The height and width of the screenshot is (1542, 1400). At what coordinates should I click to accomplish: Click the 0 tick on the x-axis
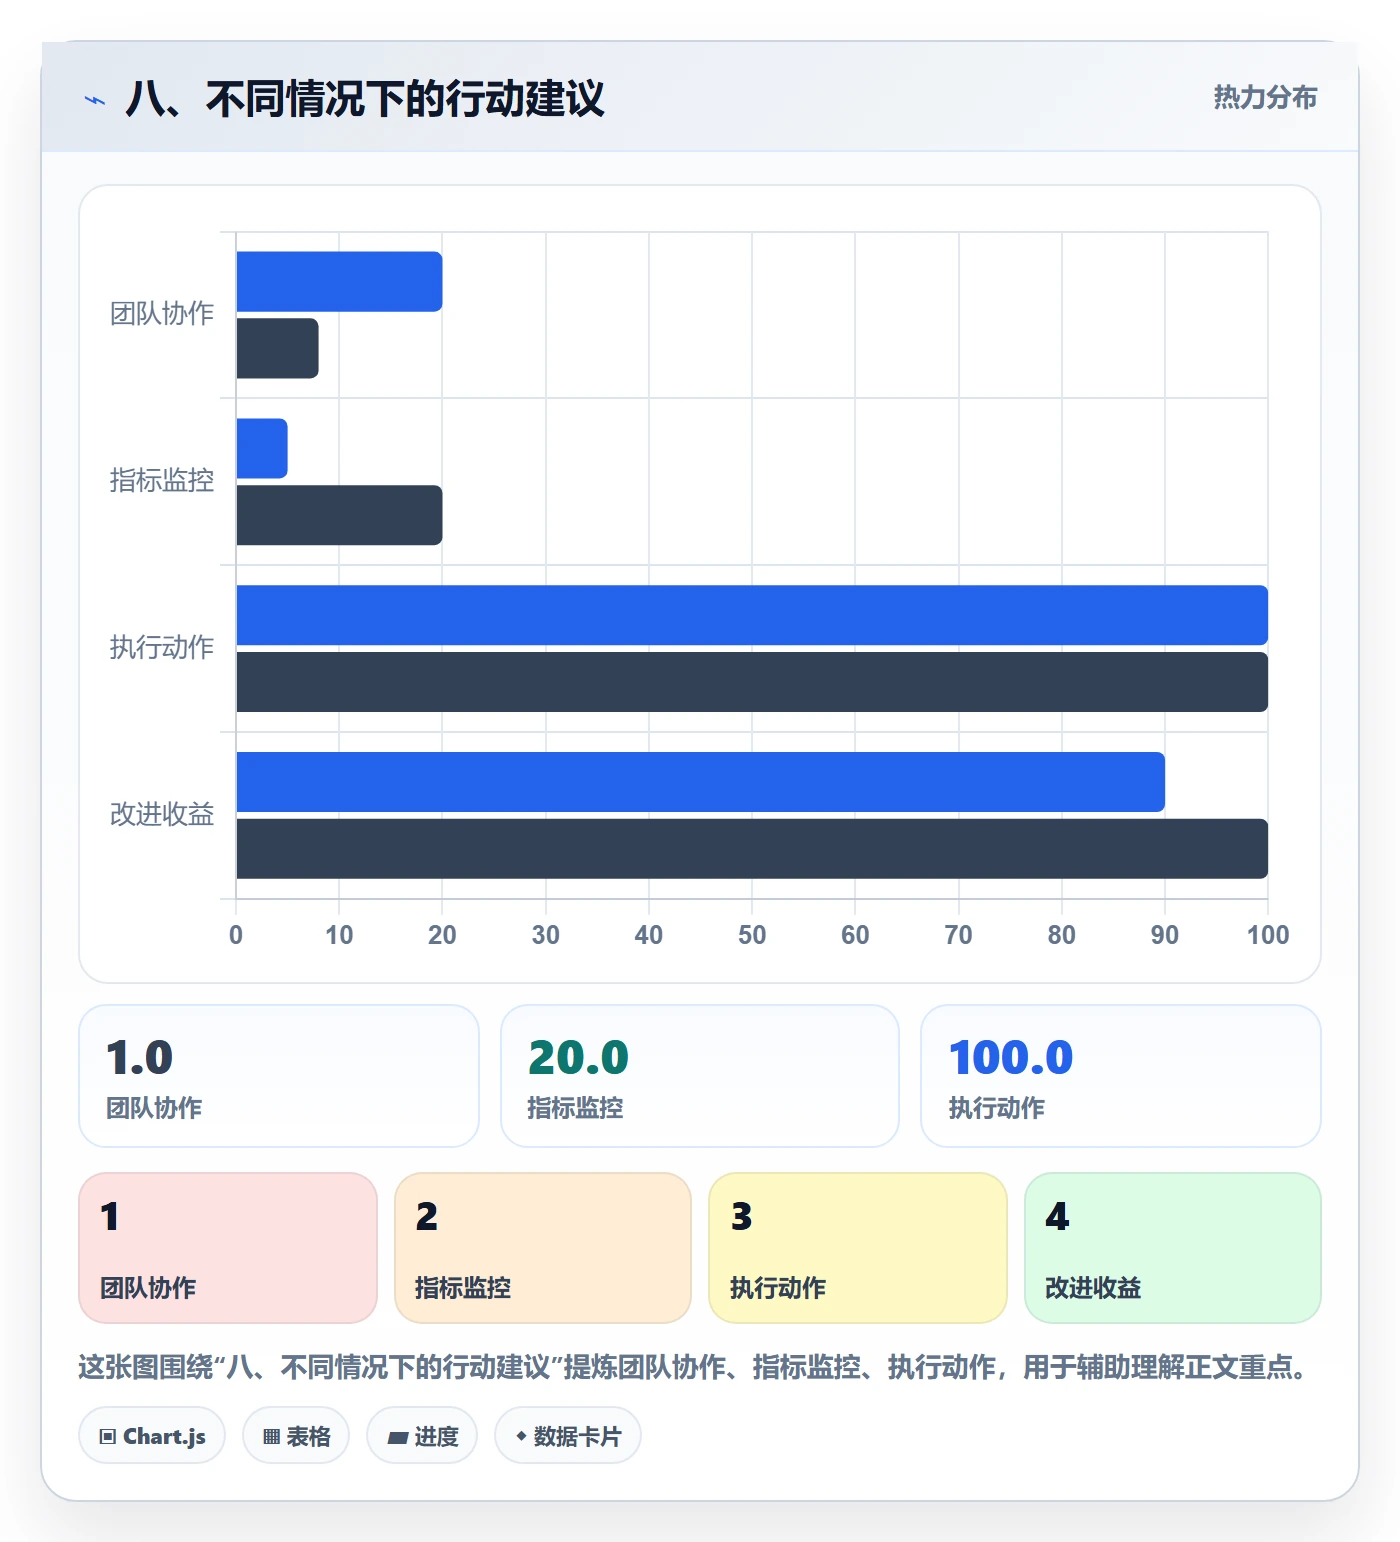(236, 935)
